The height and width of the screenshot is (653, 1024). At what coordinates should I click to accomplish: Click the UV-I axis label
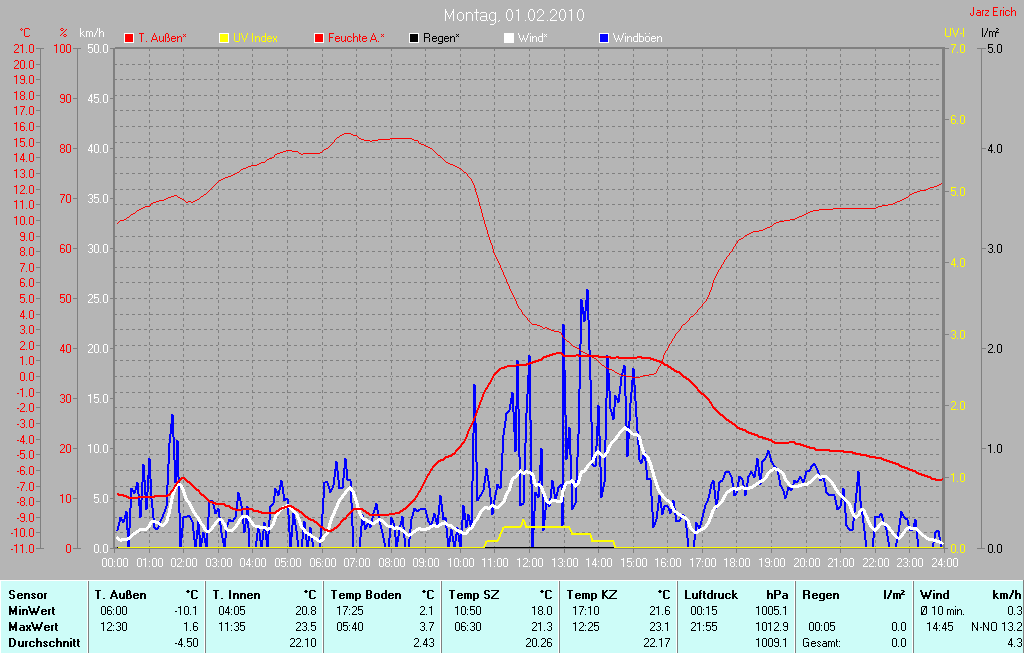(x=955, y=33)
